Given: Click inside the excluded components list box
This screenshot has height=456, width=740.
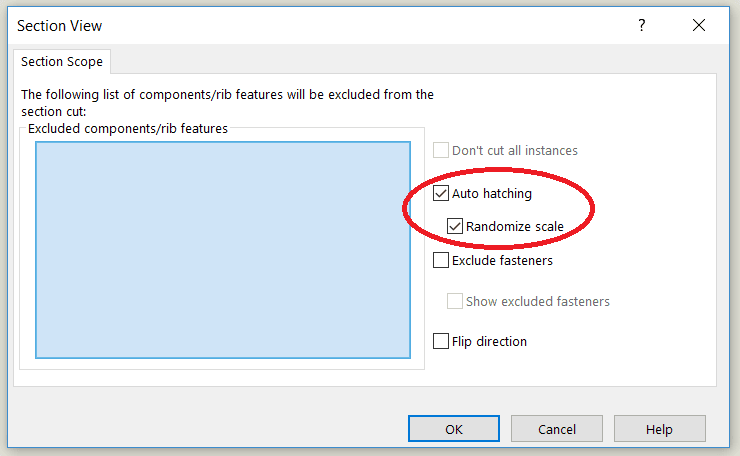Looking at the screenshot, I should [223, 250].
